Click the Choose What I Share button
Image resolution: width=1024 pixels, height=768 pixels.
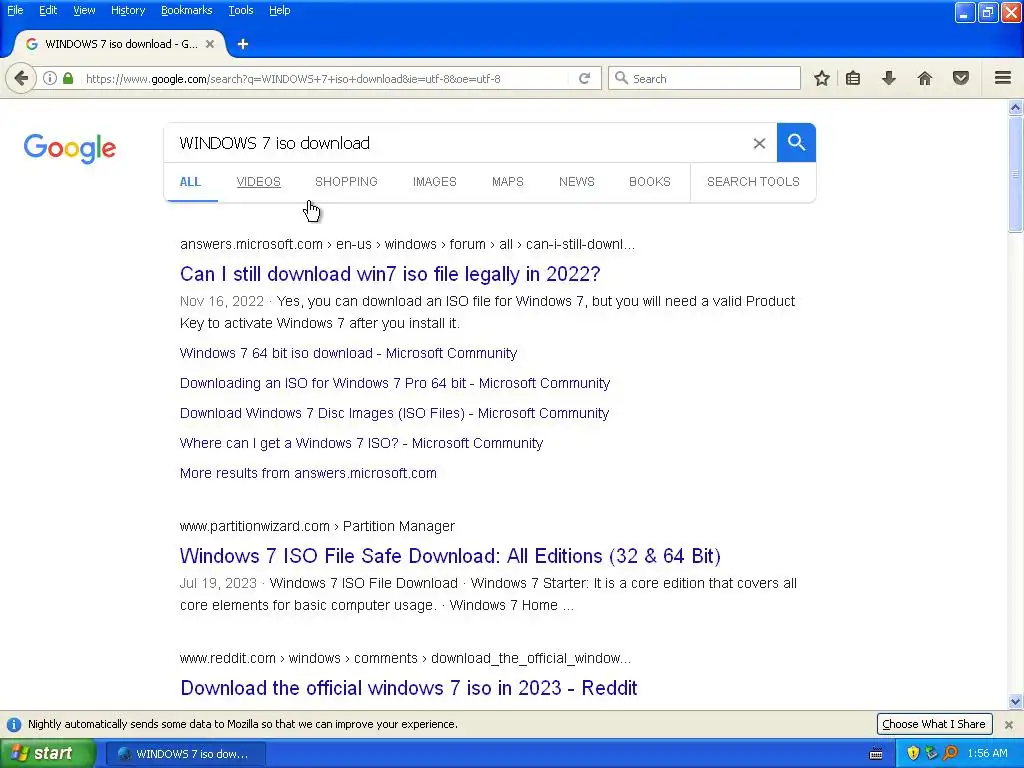click(934, 724)
